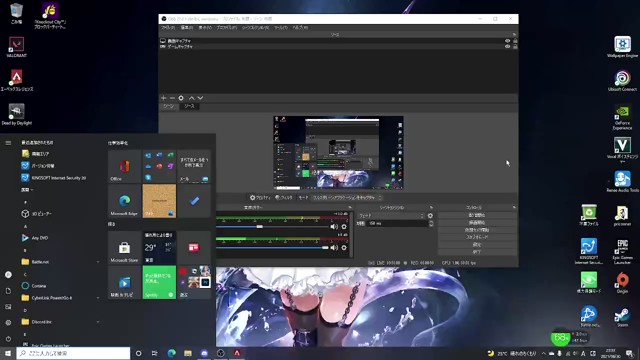640x360 pixels.
Task: Mute the first audio mixer channel
Action: coord(334,227)
